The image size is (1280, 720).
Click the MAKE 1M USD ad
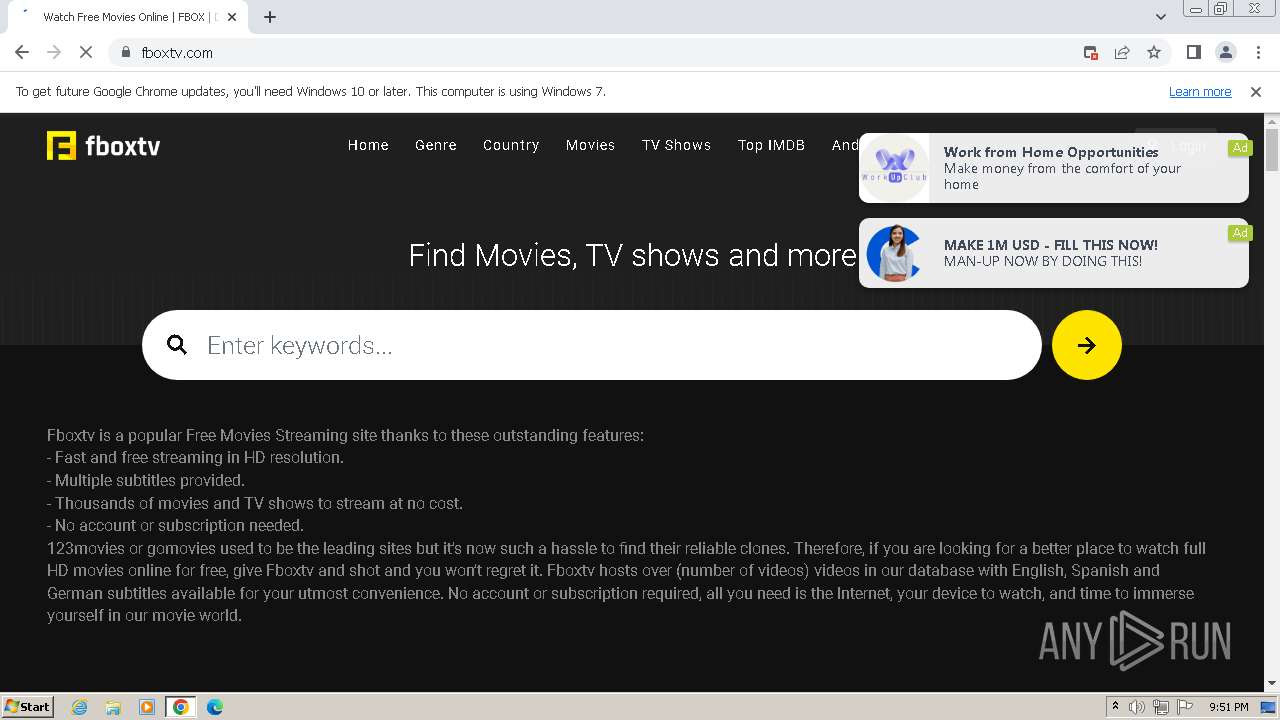1054,253
